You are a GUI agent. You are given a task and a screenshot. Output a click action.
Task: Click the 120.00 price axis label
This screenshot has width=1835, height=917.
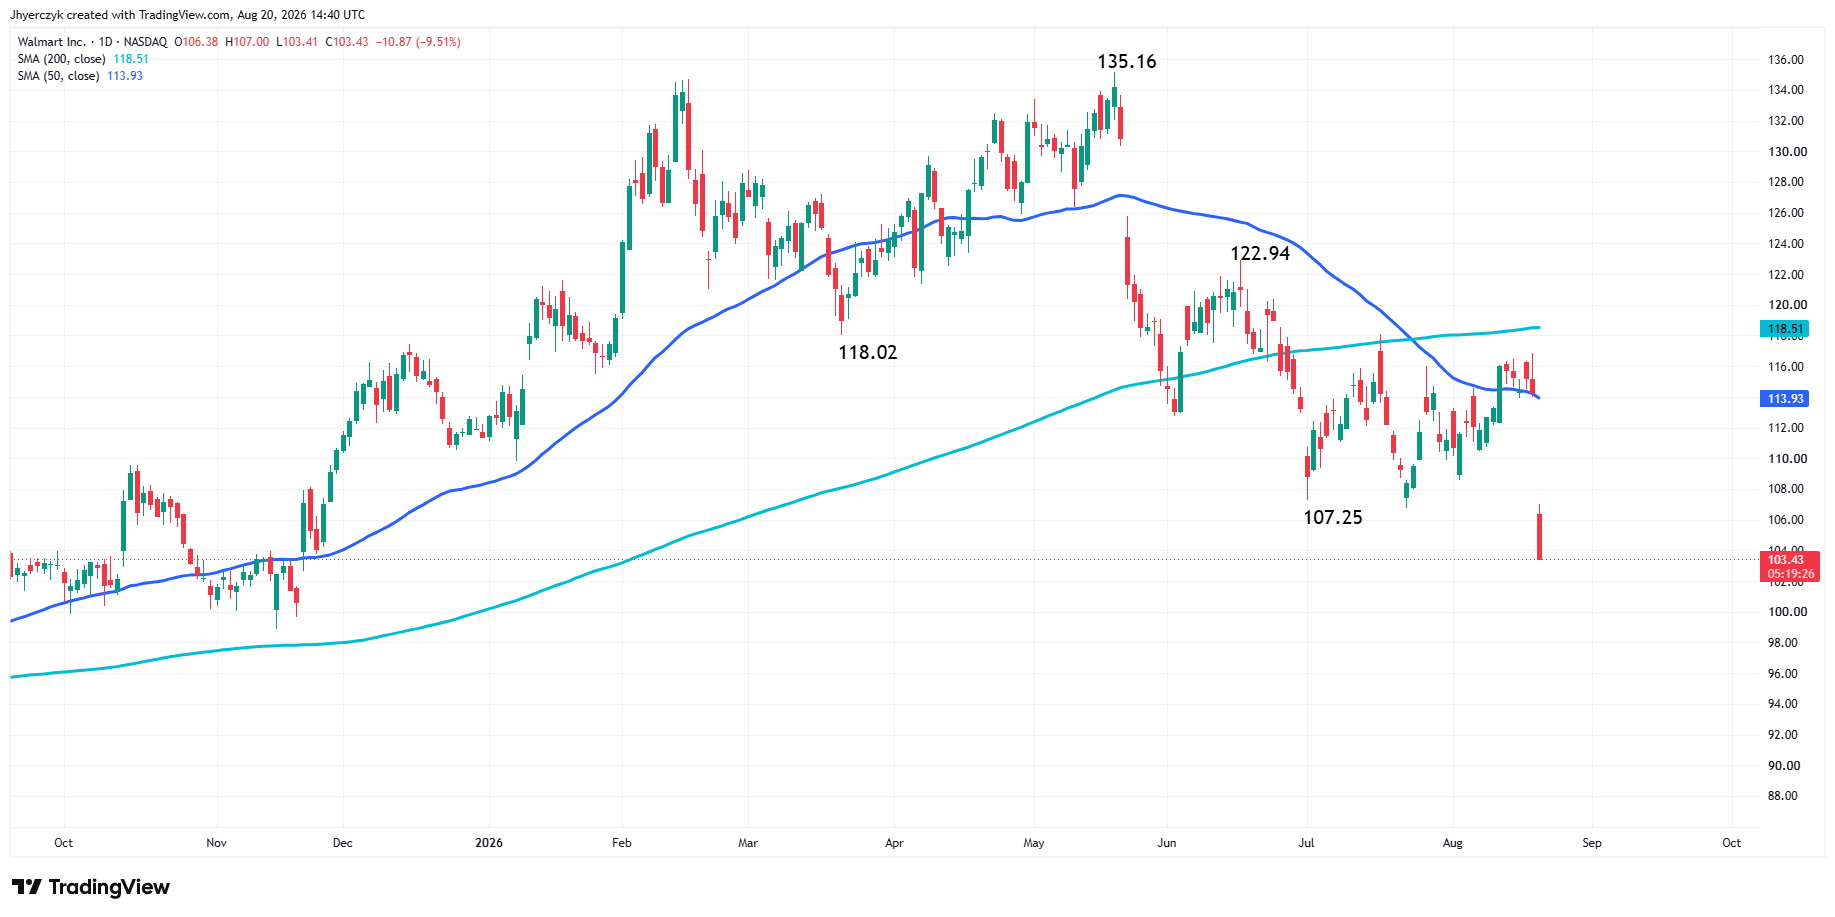(1786, 305)
